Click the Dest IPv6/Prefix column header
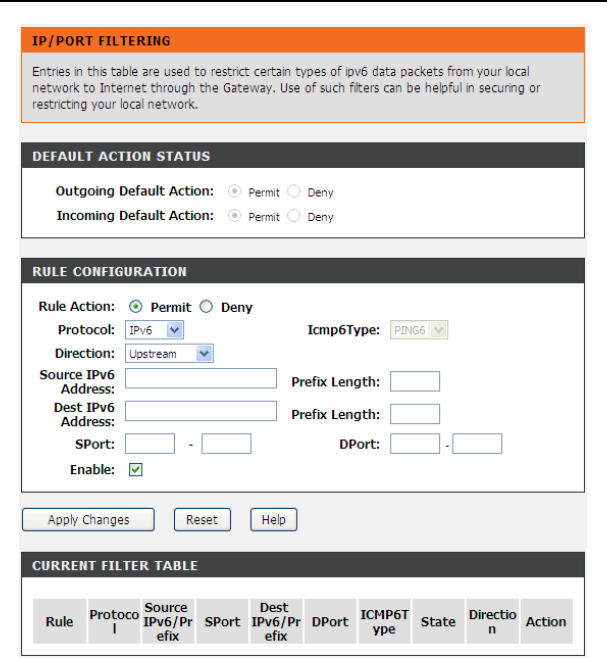 click(x=276, y=621)
